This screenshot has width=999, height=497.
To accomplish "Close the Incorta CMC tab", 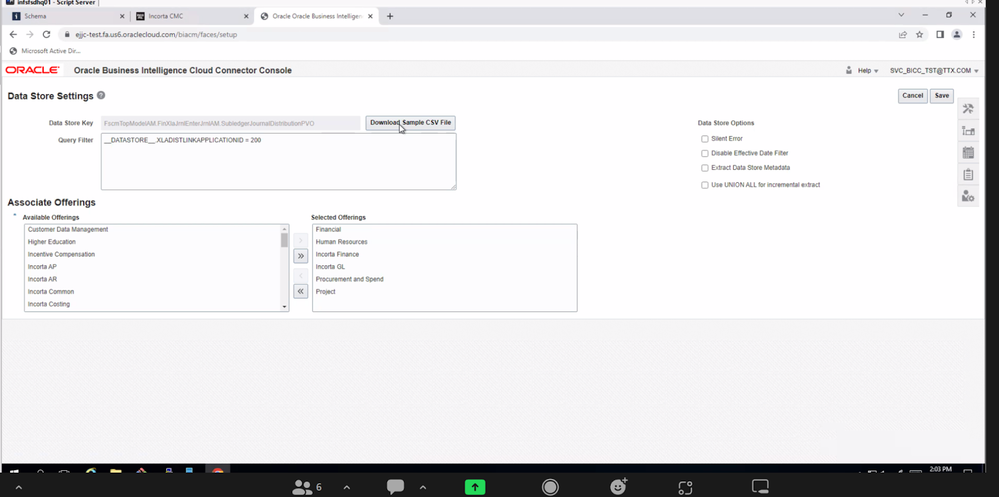I will coord(245,16).
